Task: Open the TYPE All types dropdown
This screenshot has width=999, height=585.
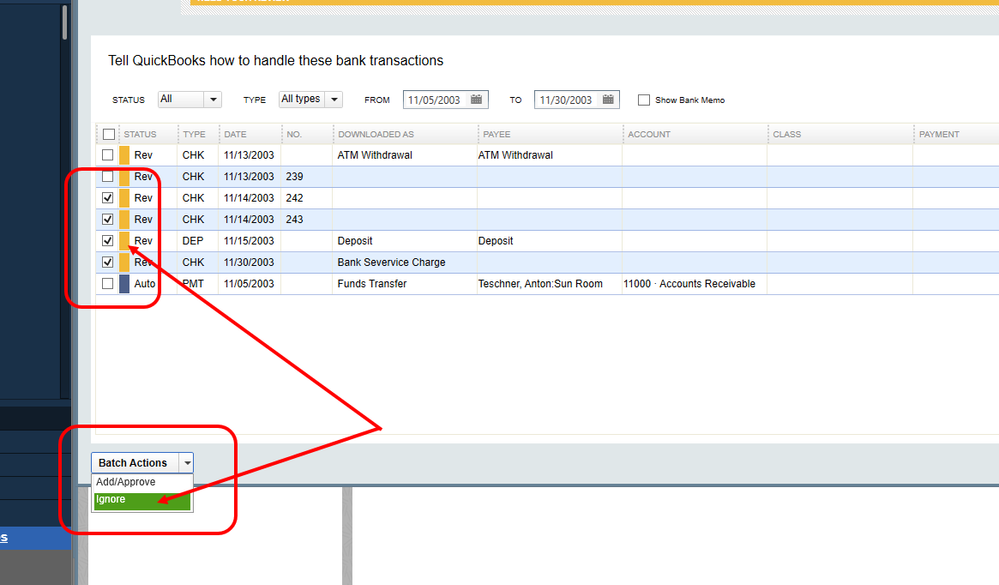Action: click(x=311, y=99)
